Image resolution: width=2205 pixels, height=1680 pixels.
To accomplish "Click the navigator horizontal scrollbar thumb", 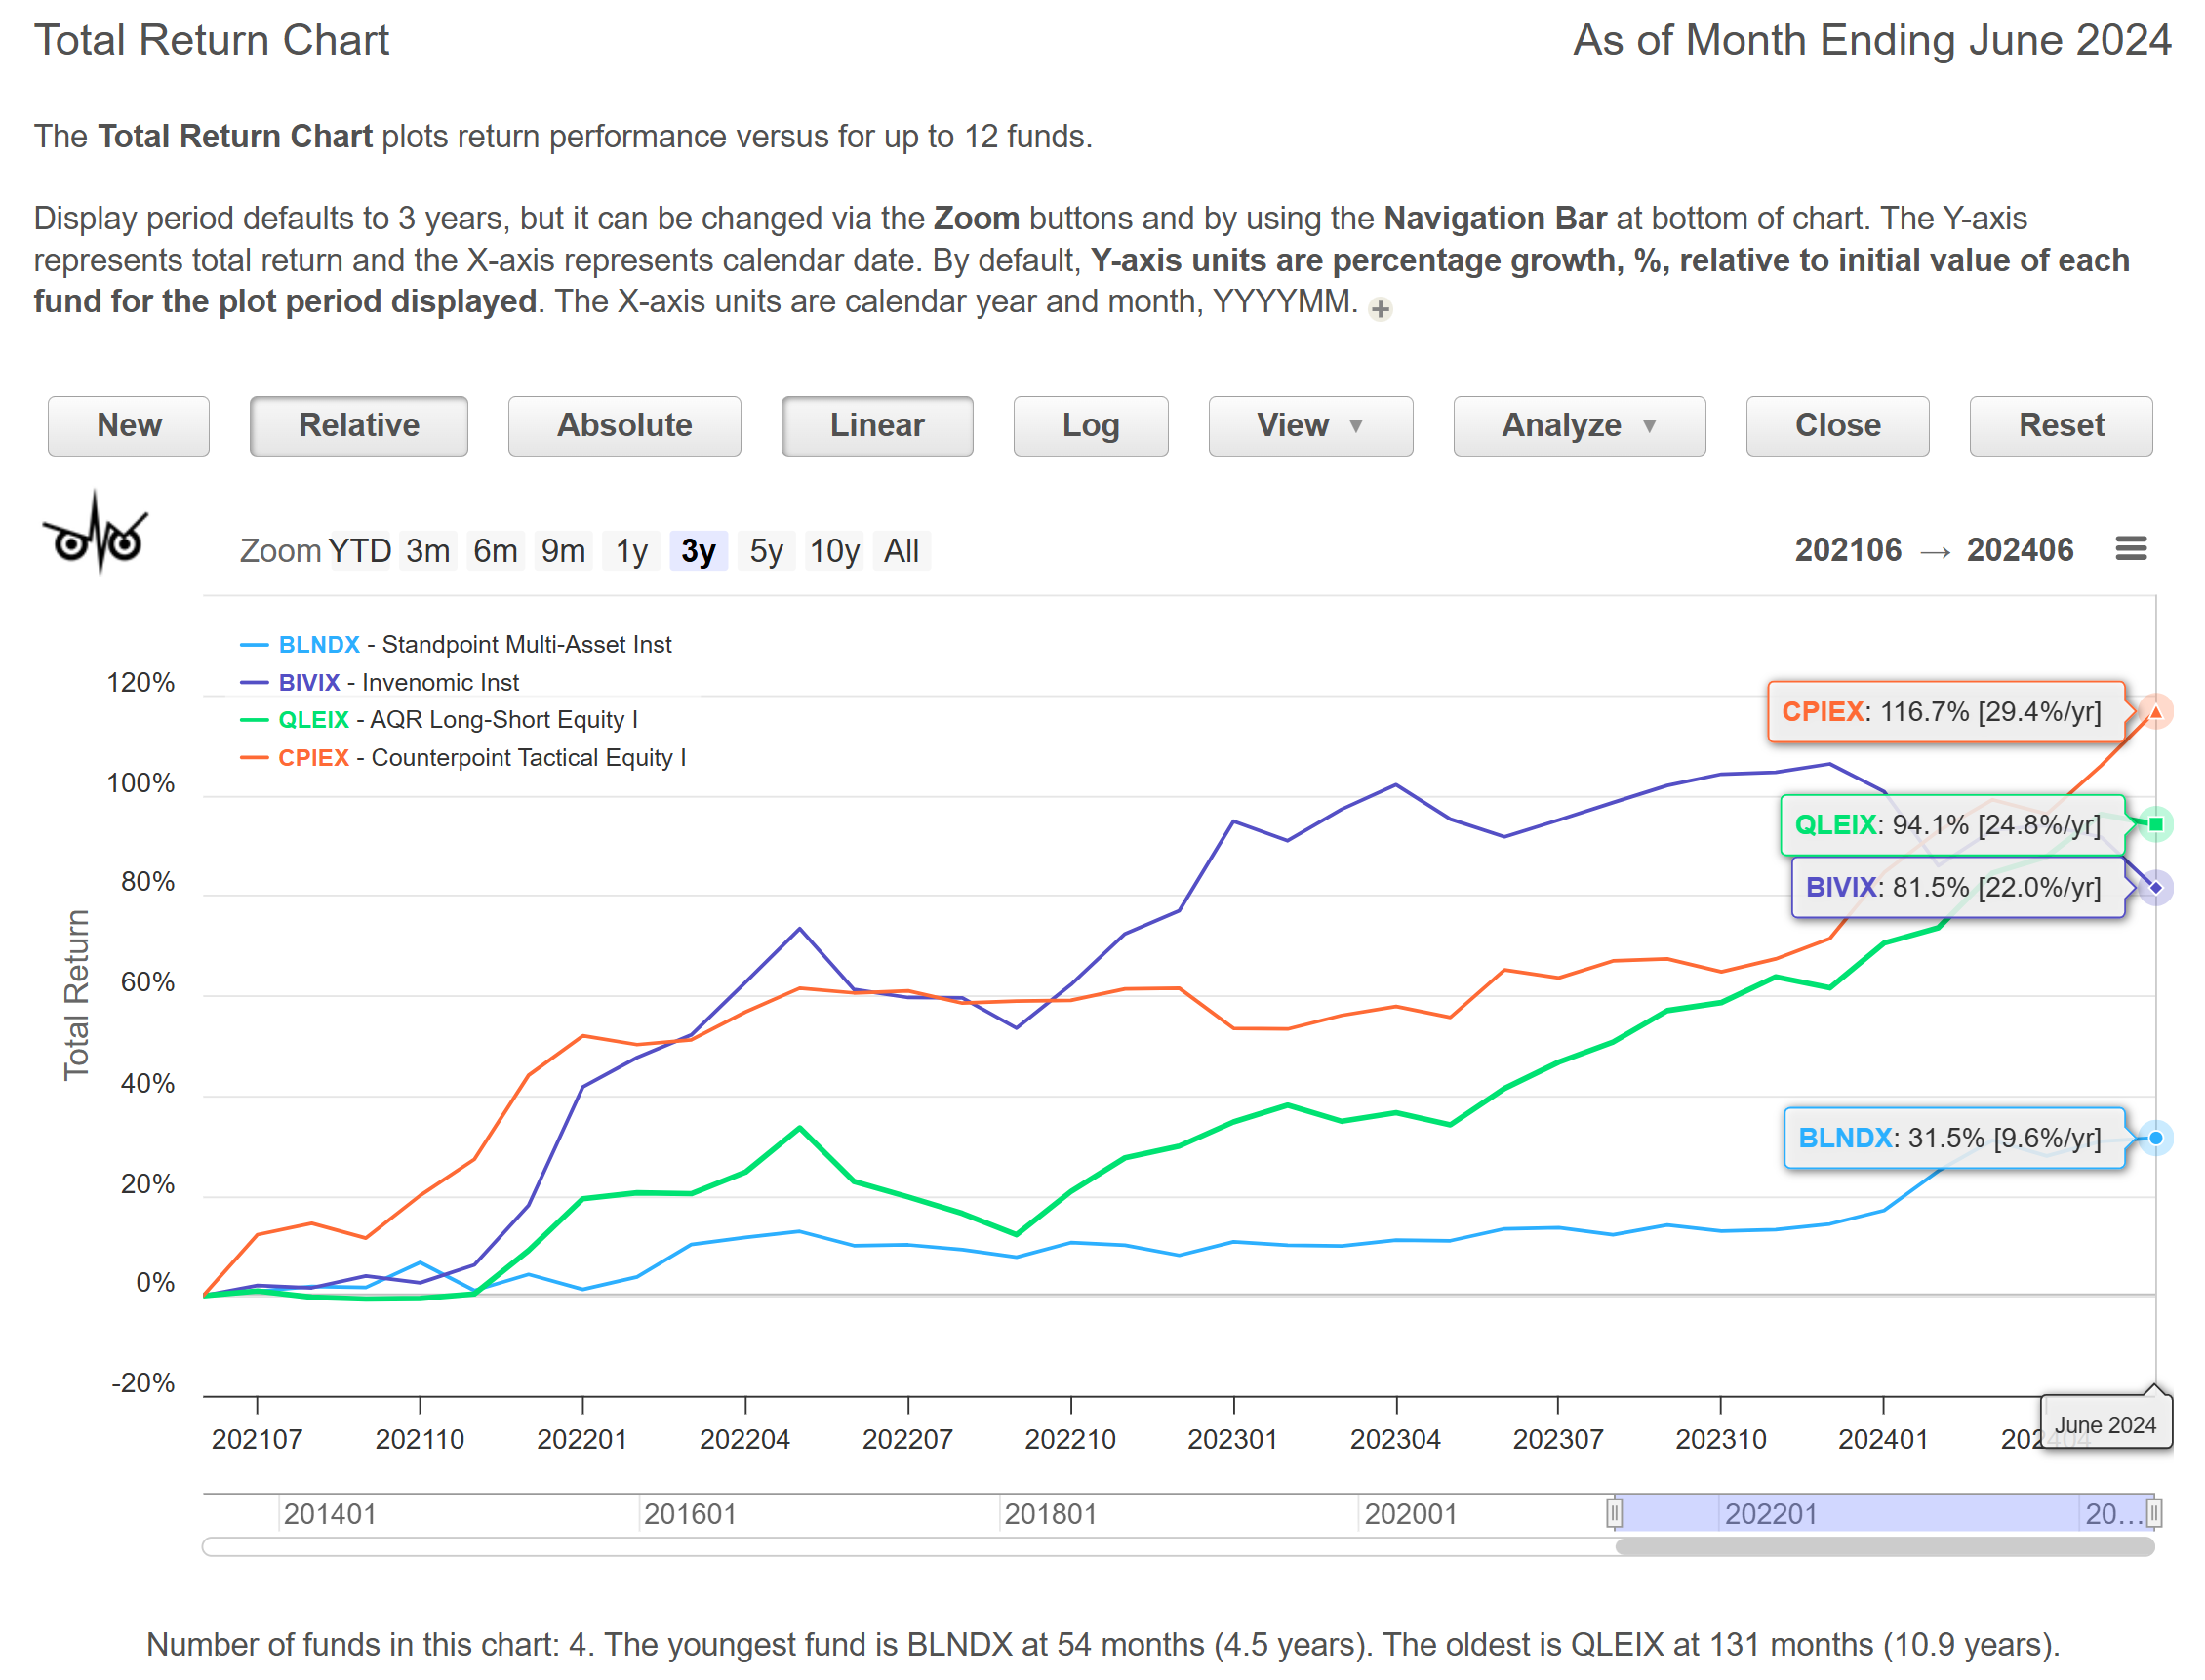I will pyautogui.click(x=1885, y=1547).
